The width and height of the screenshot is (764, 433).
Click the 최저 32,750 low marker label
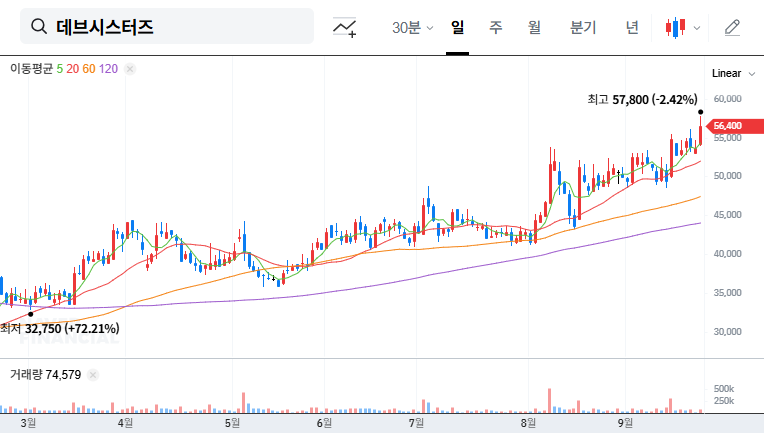click(59, 329)
